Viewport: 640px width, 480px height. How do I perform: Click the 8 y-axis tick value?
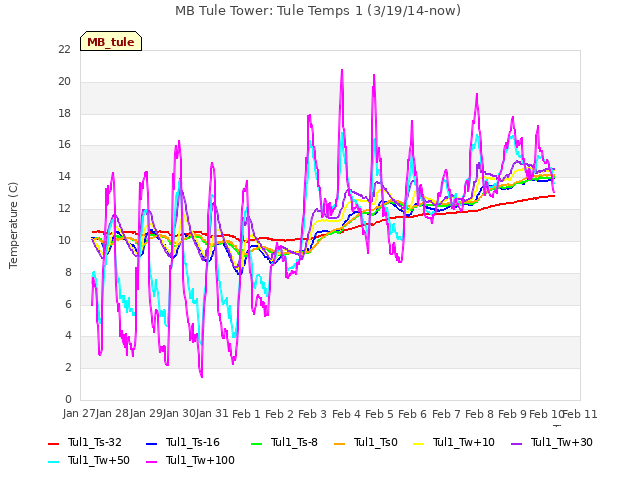(68, 272)
